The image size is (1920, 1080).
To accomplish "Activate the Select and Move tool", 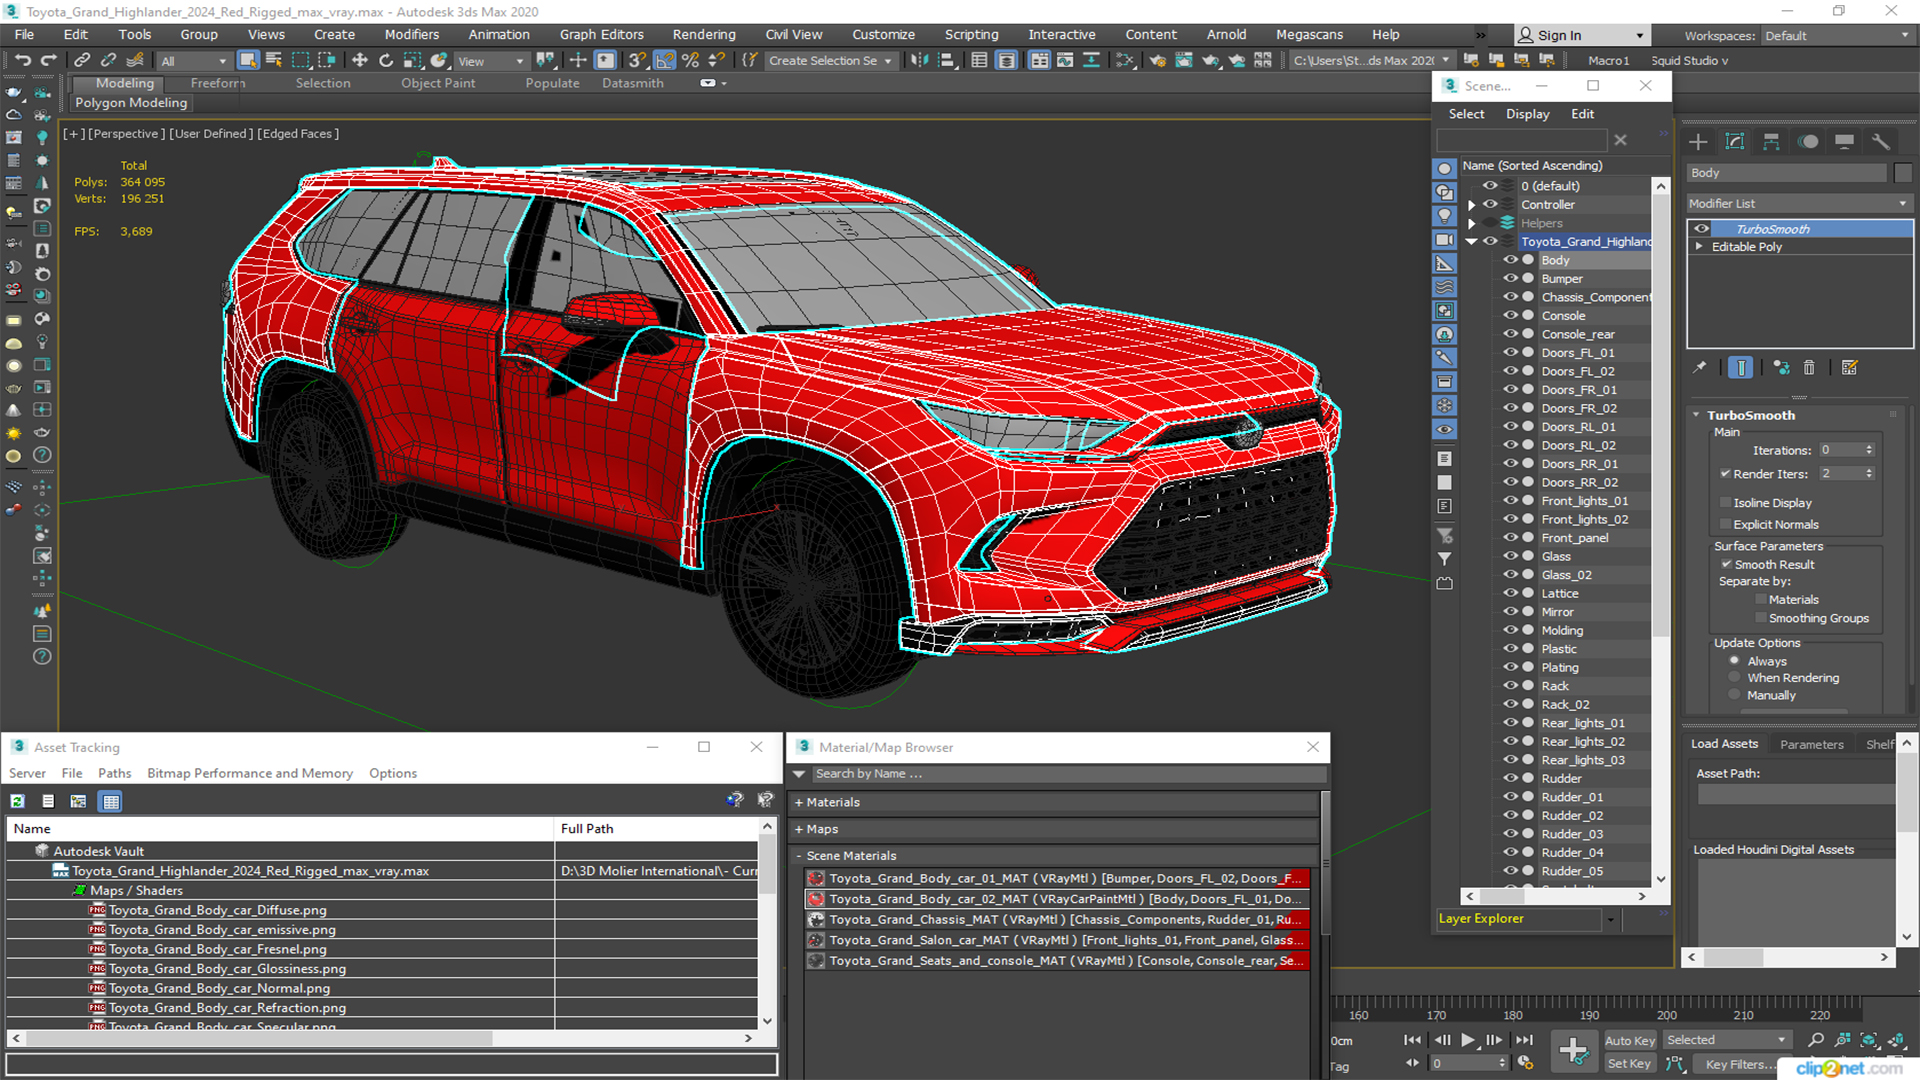I will pos(360,60).
